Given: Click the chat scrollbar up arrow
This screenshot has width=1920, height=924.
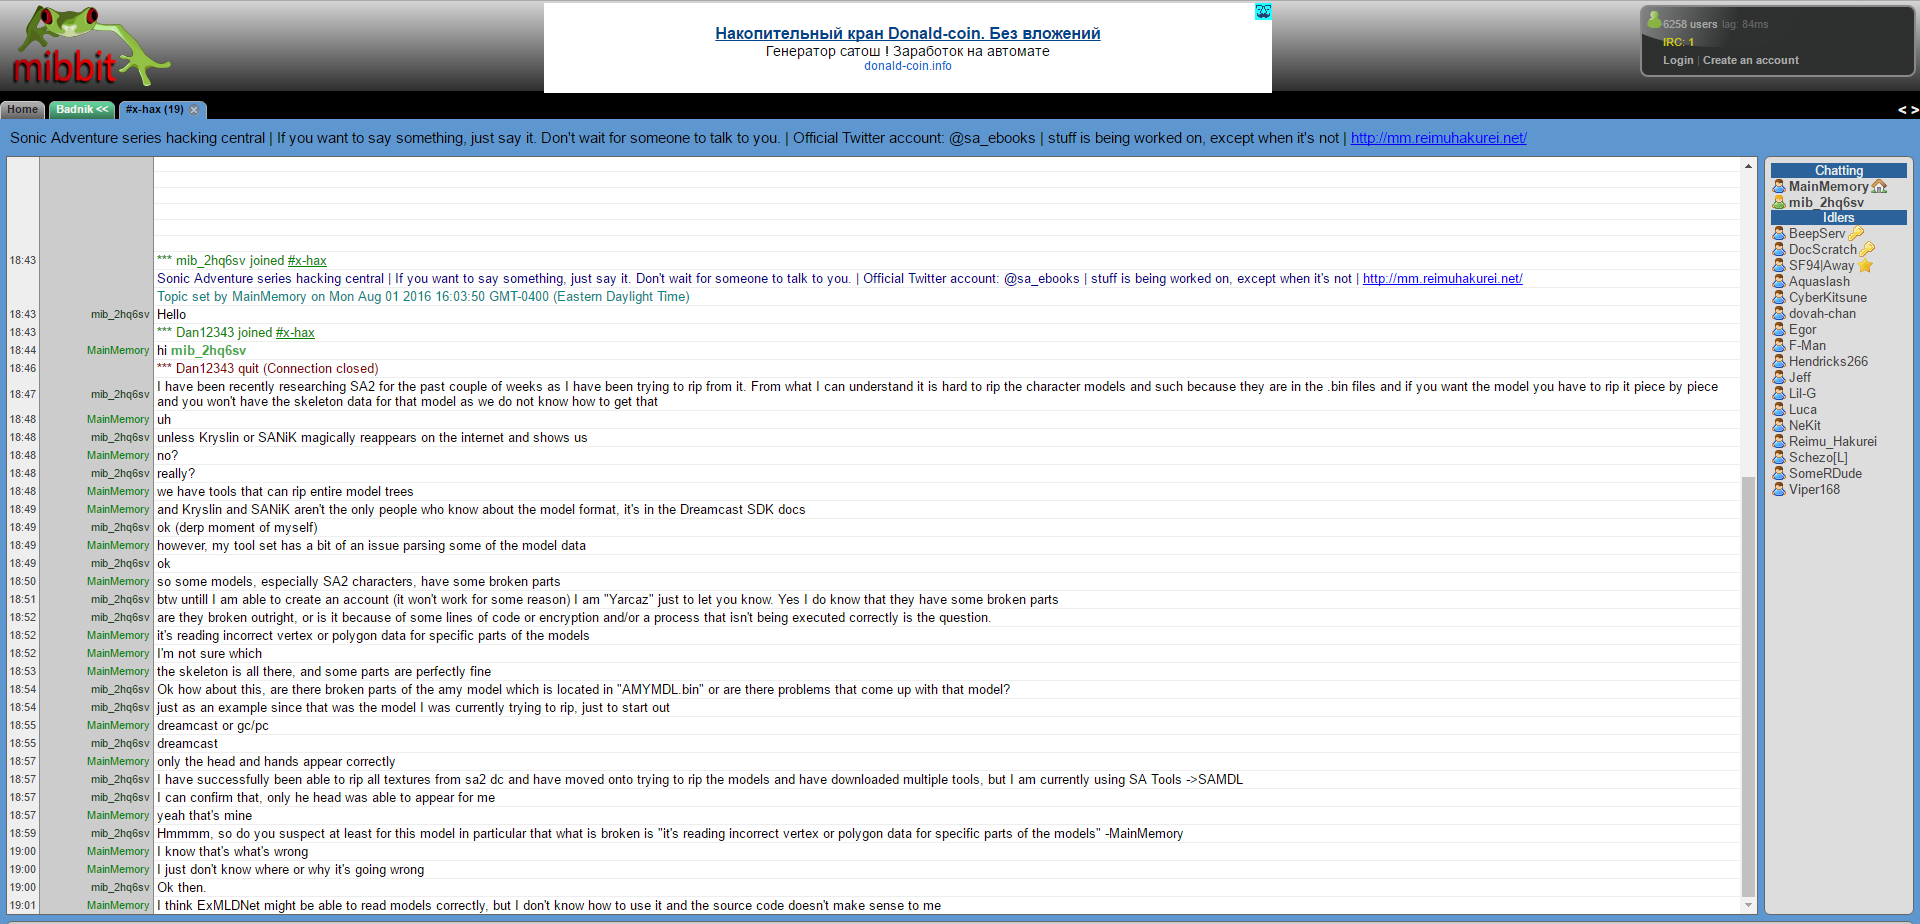Looking at the screenshot, I should pos(1748,166).
